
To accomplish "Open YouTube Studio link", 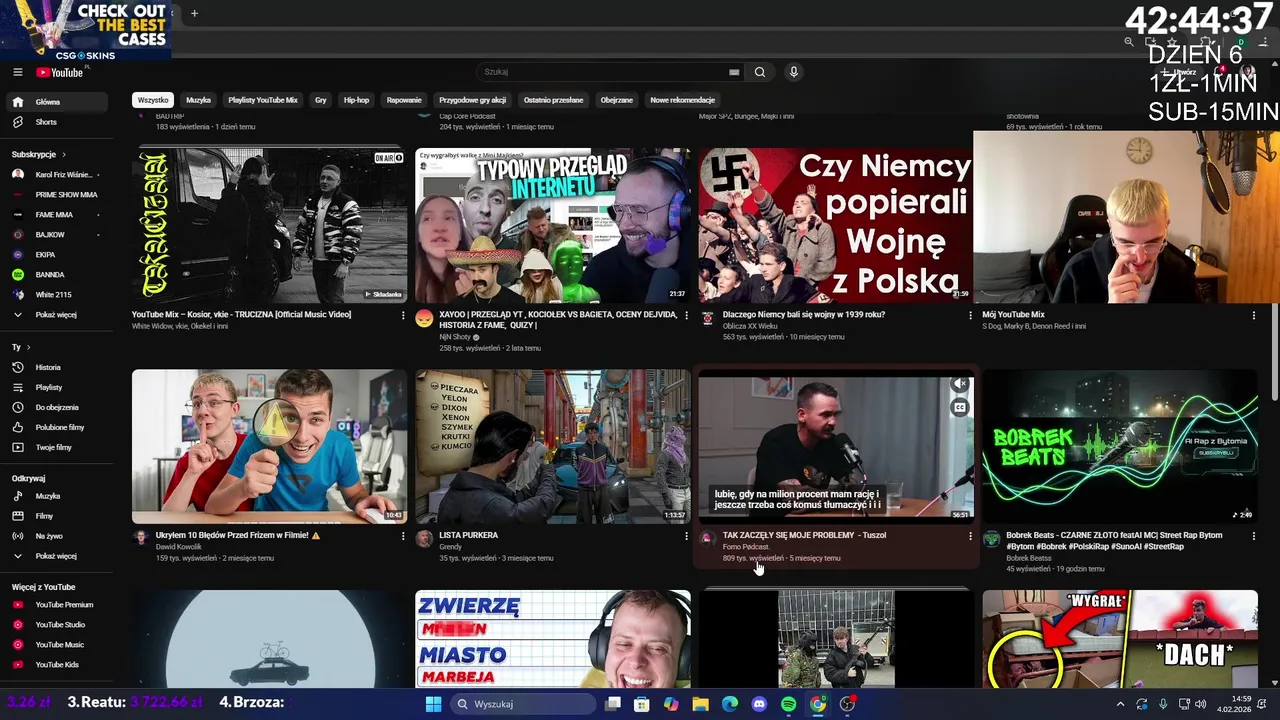I will pos(58,625).
